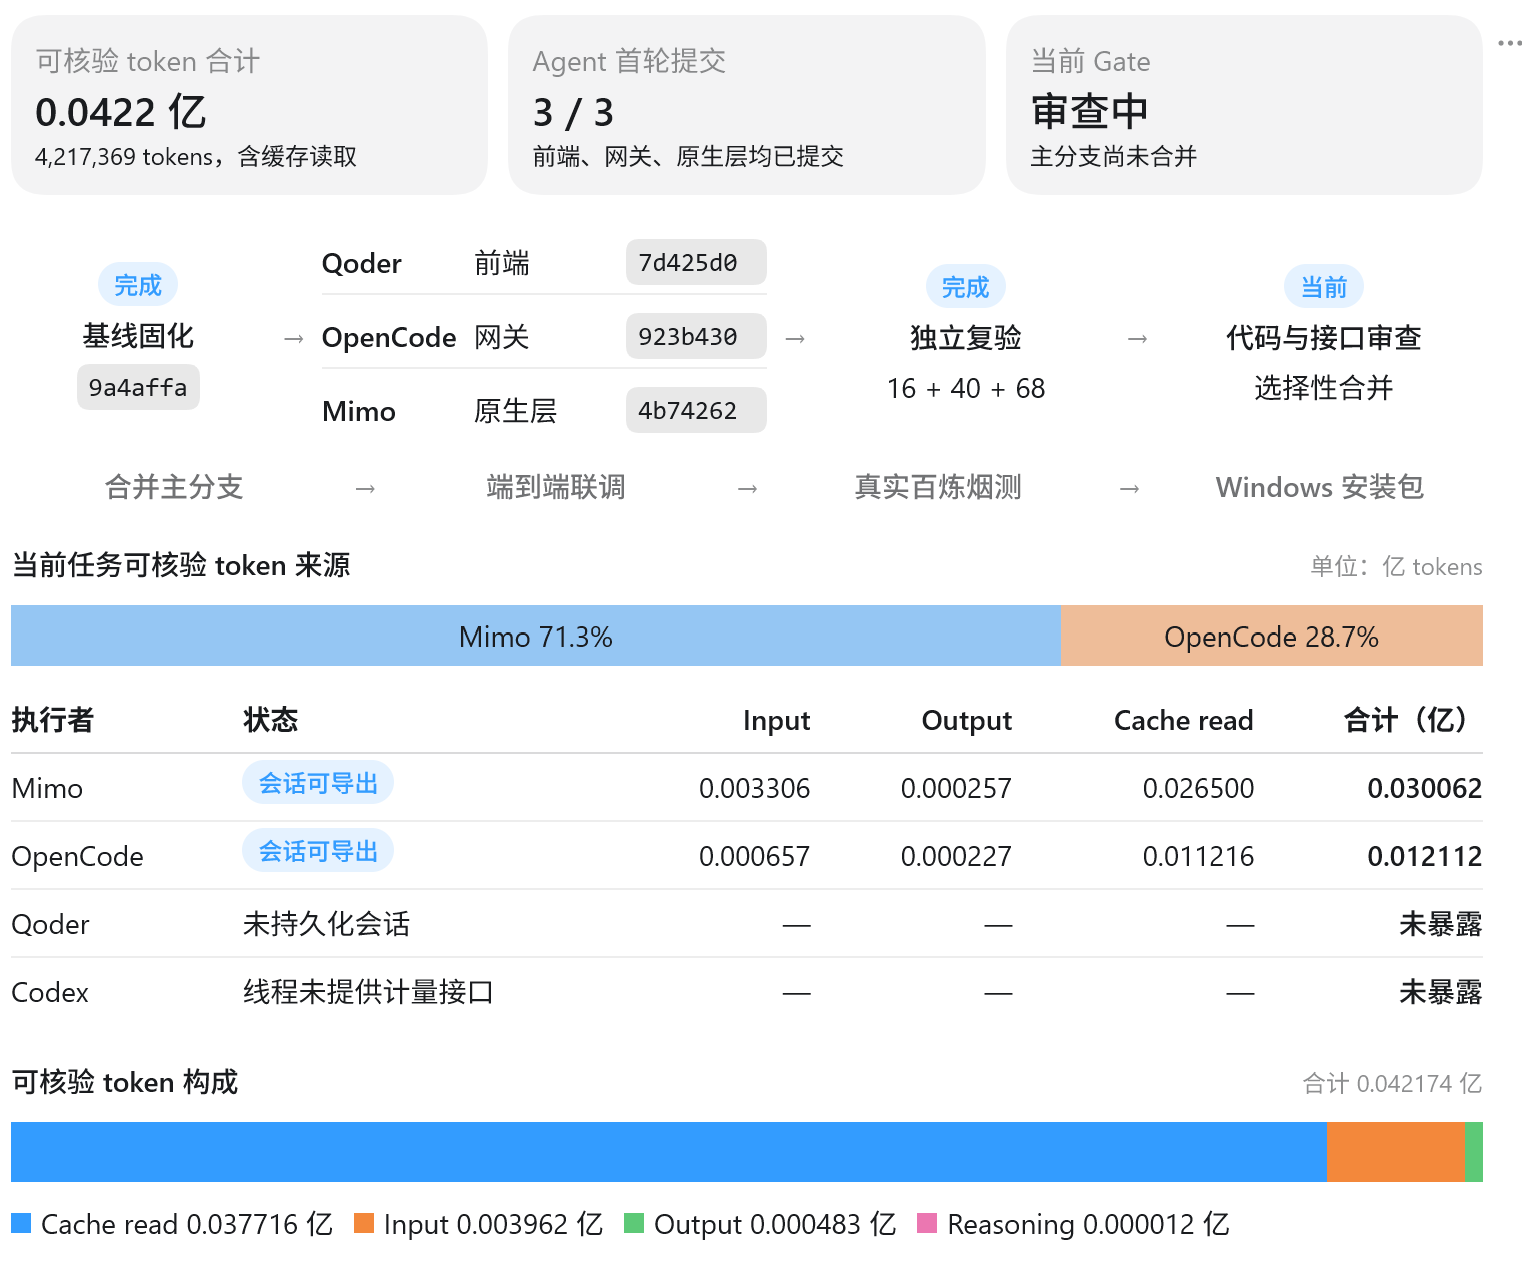Click the Qoder row name in table
The height and width of the screenshot is (1268, 1522).
coord(50,924)
